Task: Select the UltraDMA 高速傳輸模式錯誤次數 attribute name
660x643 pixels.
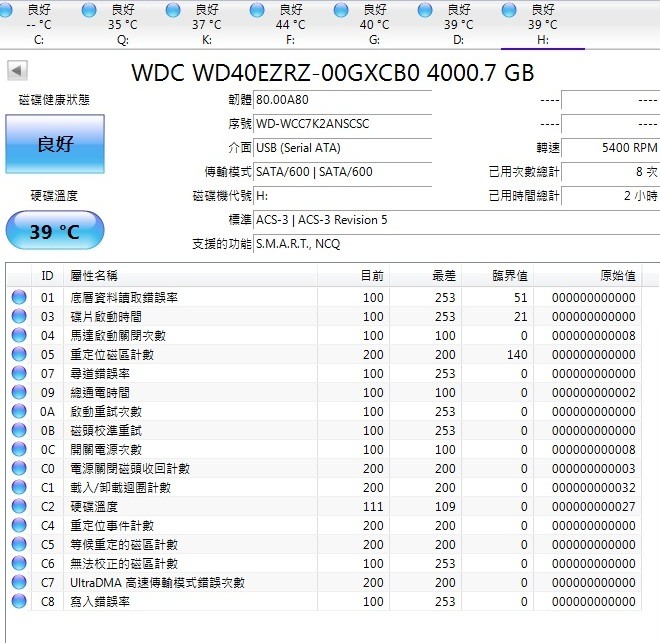Action: [x=157, y=583]
